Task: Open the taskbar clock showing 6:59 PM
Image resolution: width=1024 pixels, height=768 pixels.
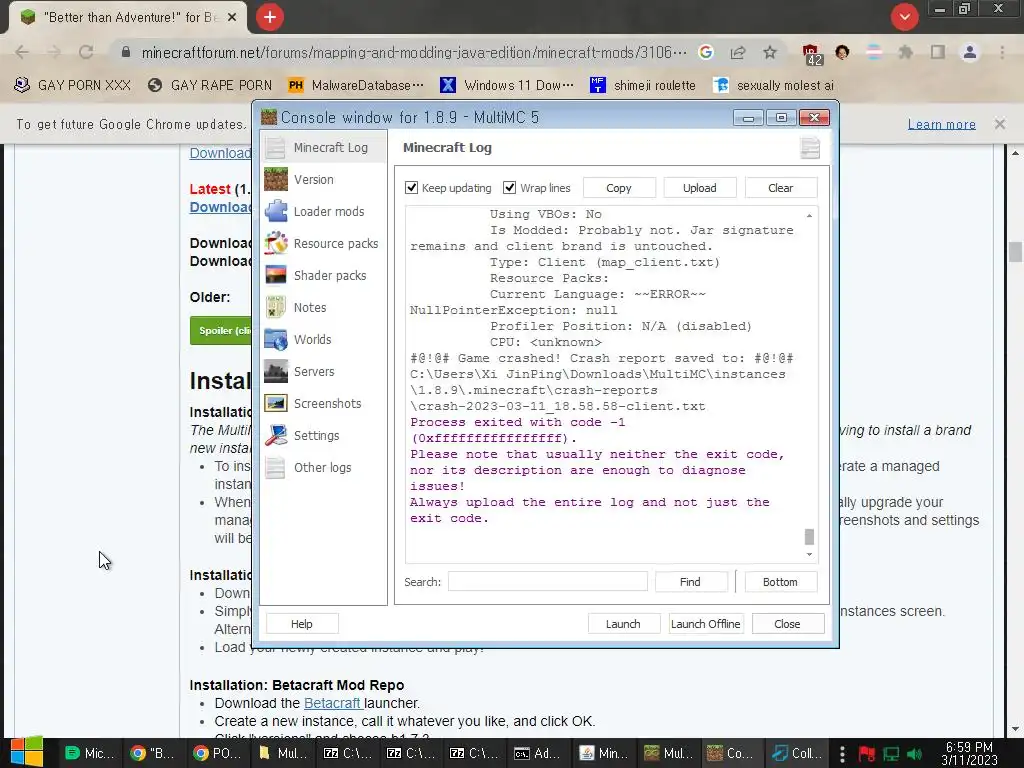Action: click(969, 754)
